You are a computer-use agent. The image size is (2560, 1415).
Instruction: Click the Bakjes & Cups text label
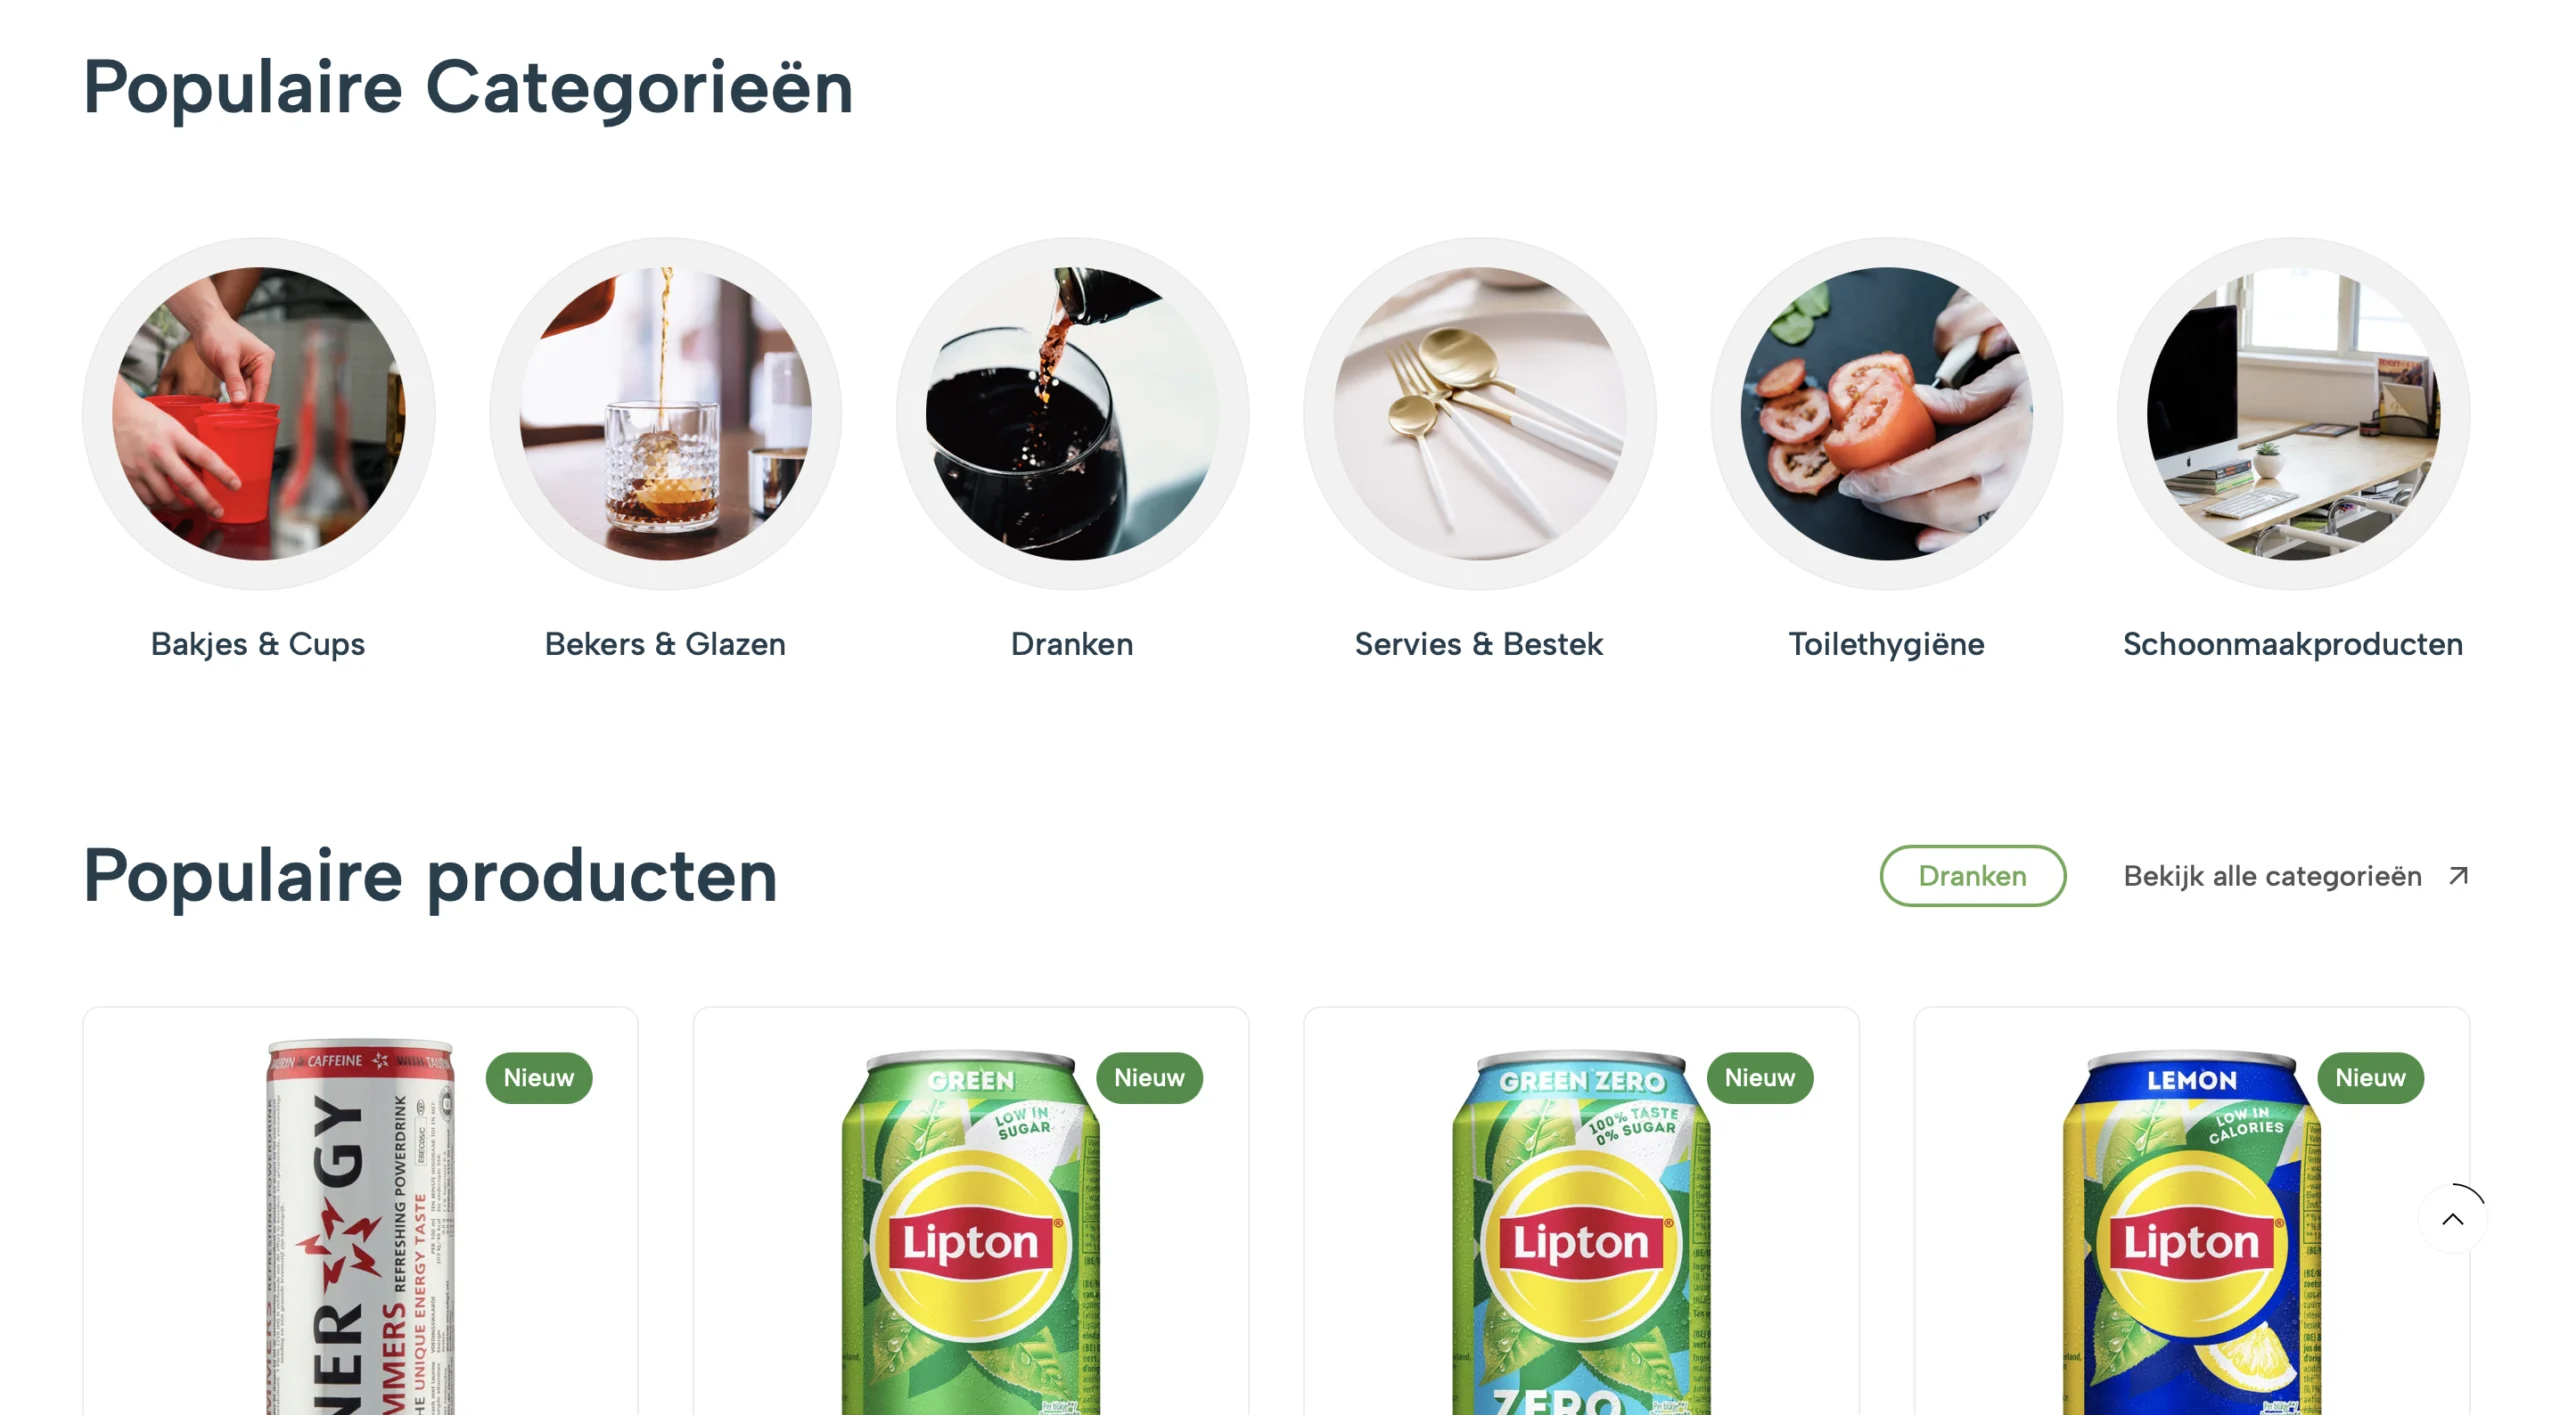coord(258,644)
